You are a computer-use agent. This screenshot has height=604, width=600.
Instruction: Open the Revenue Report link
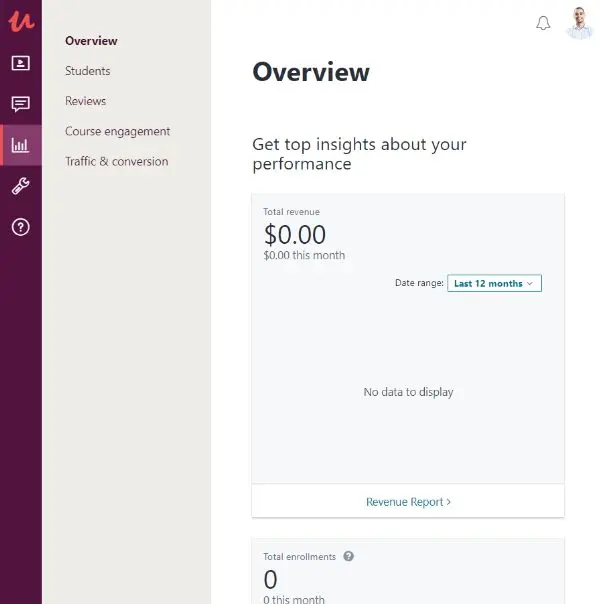click(x=408, y=502)
